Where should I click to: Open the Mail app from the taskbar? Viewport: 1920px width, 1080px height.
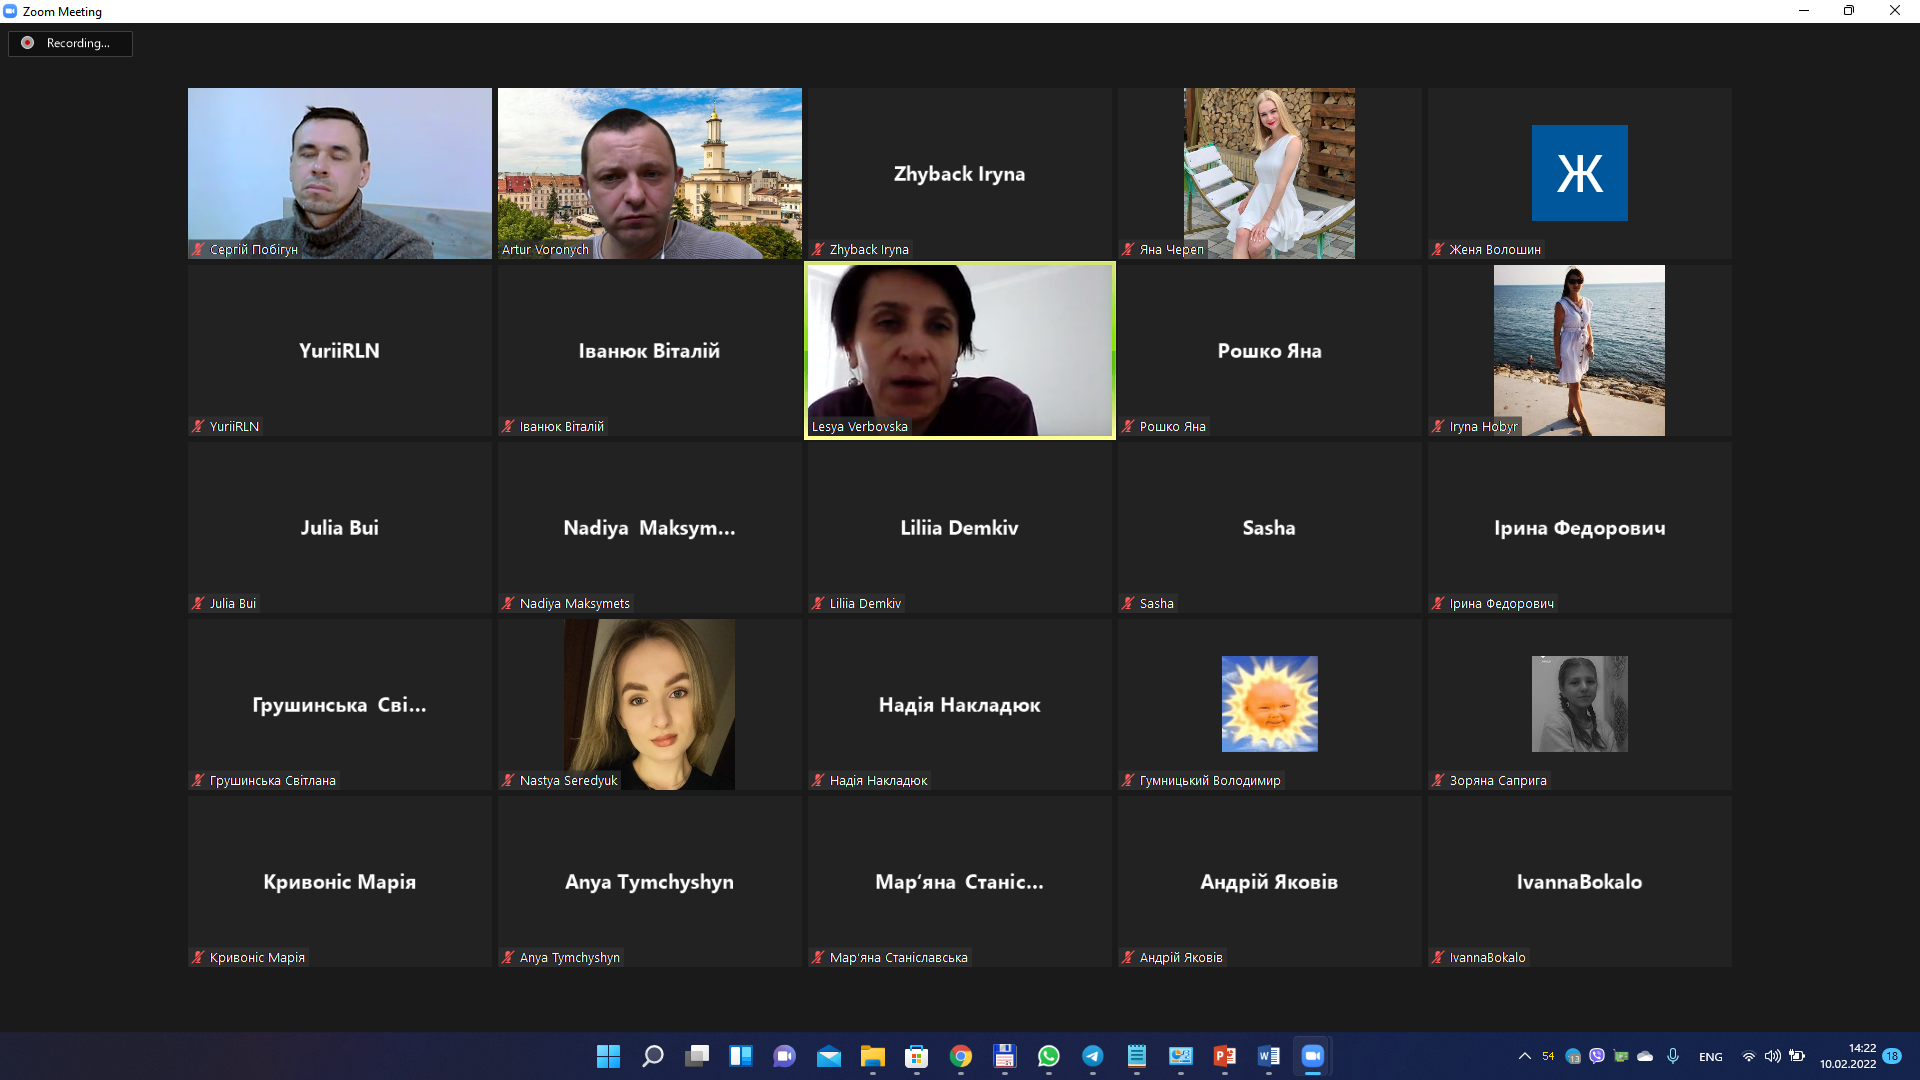[x=829, y=1056]
